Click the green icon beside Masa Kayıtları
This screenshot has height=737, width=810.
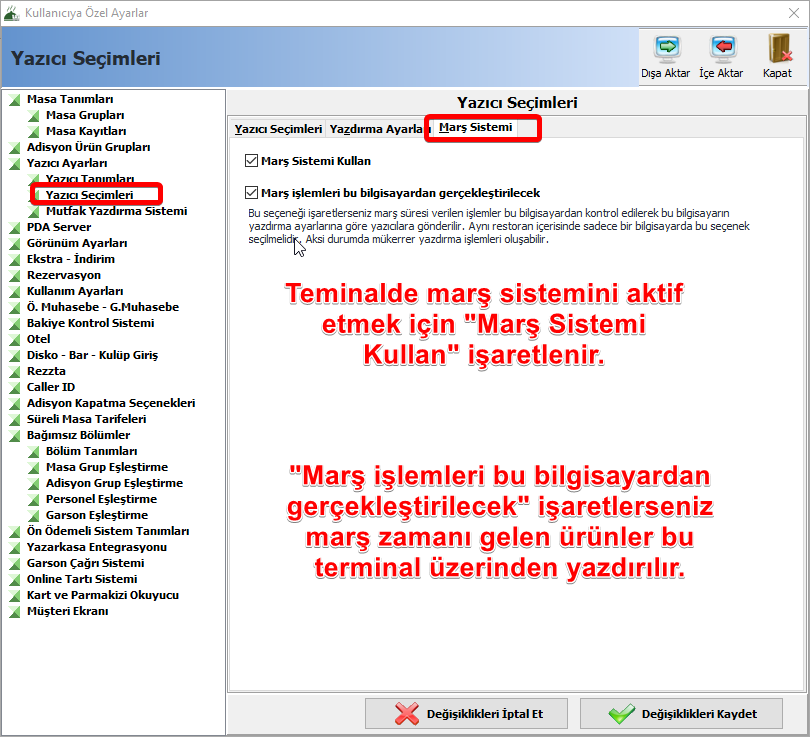pos(34,132)
